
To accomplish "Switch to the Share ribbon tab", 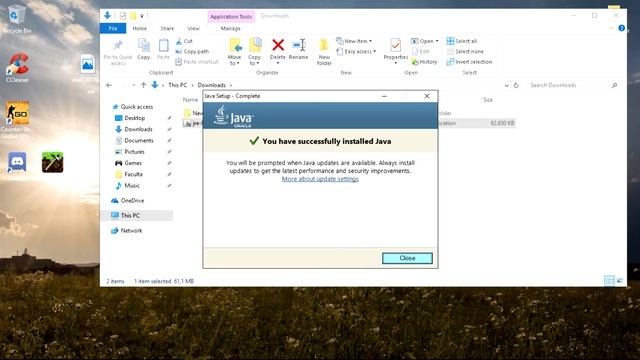I will pyautogui.click(x=167, y=28).
